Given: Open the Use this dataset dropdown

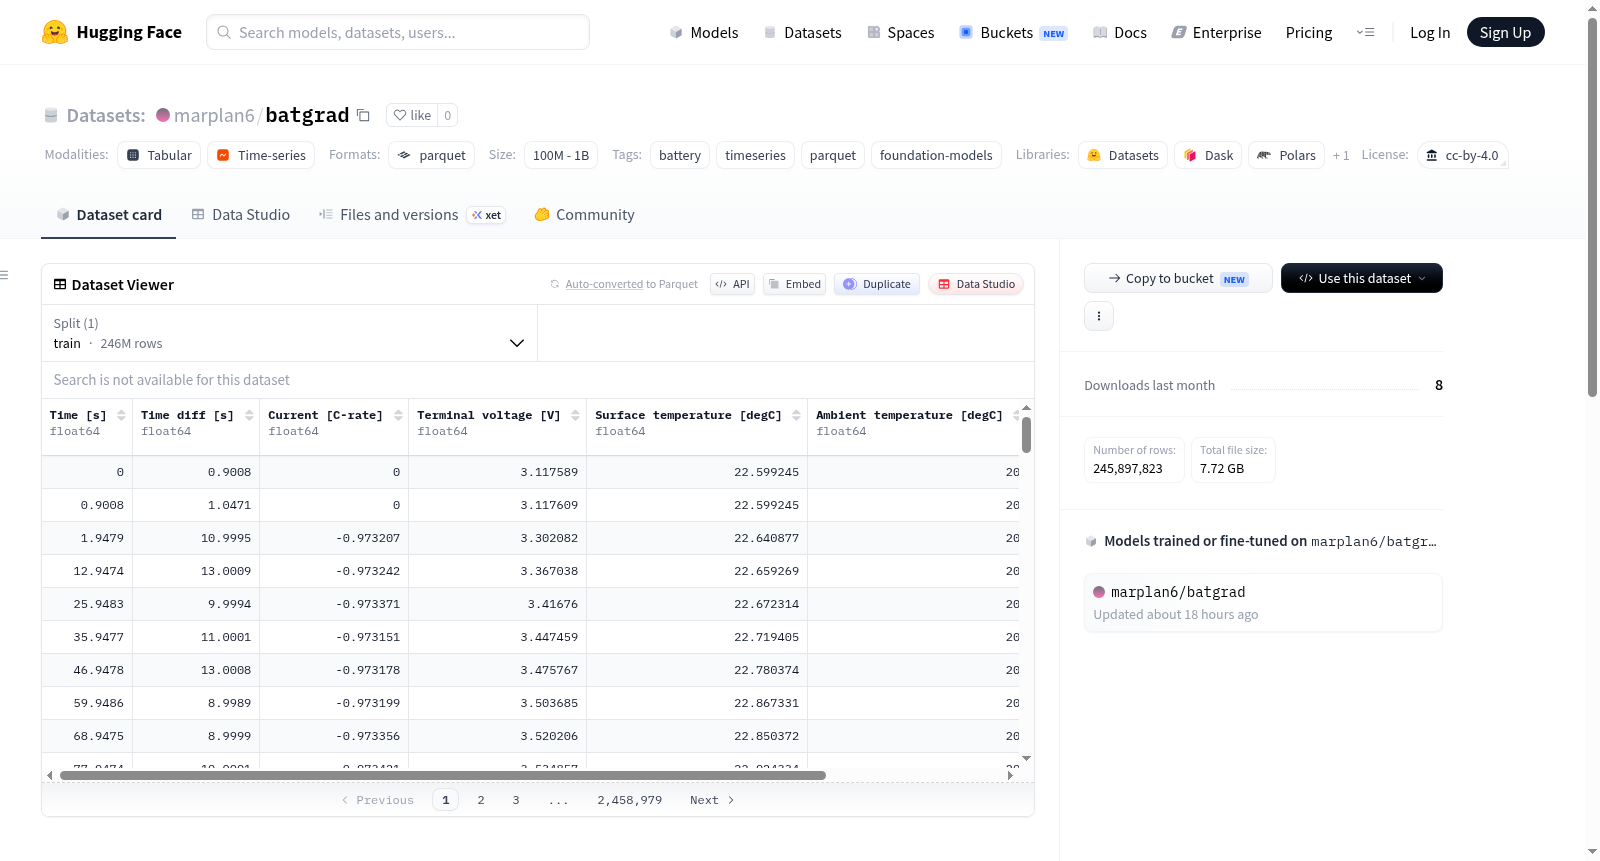Looking at the screenshot, I should pos(1362,278).
